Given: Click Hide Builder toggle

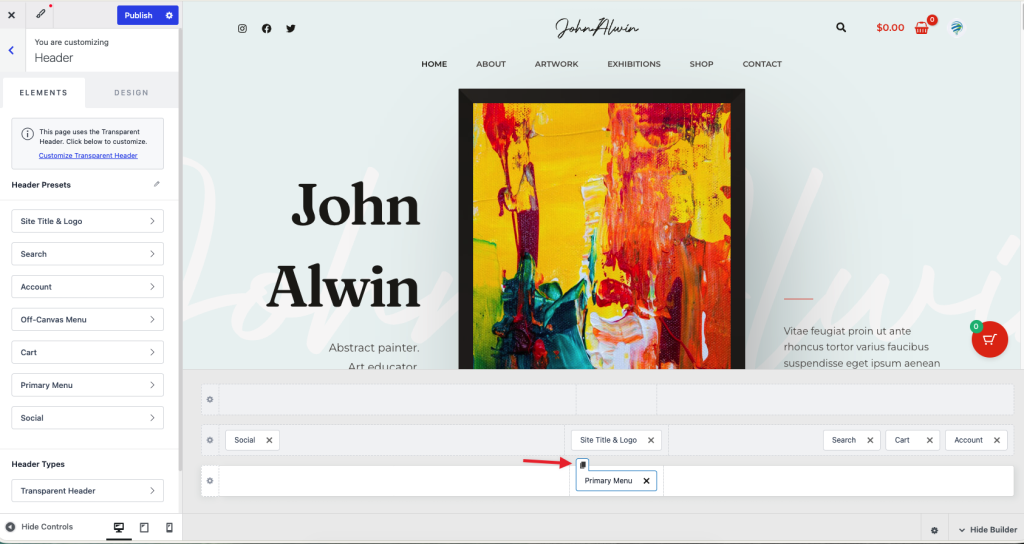Looking at the screenshot, I should (x=987, y=530).
